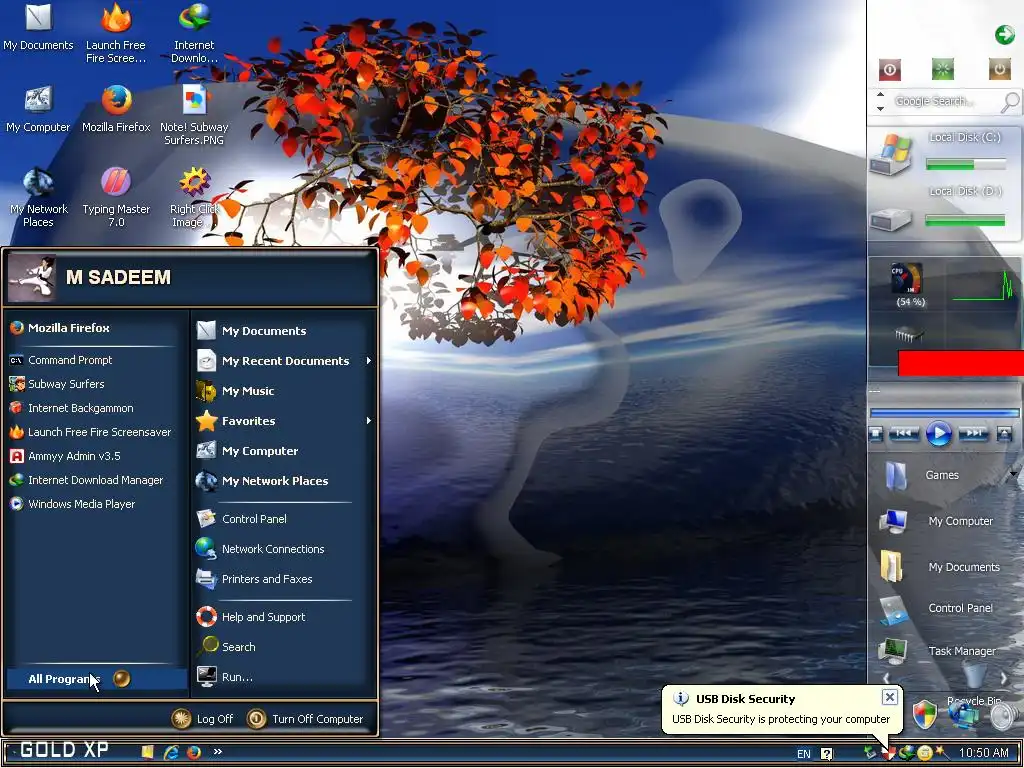
Task: Click Log Off button in Start menu
Action: pyautogui.click(x=202, y=719)
